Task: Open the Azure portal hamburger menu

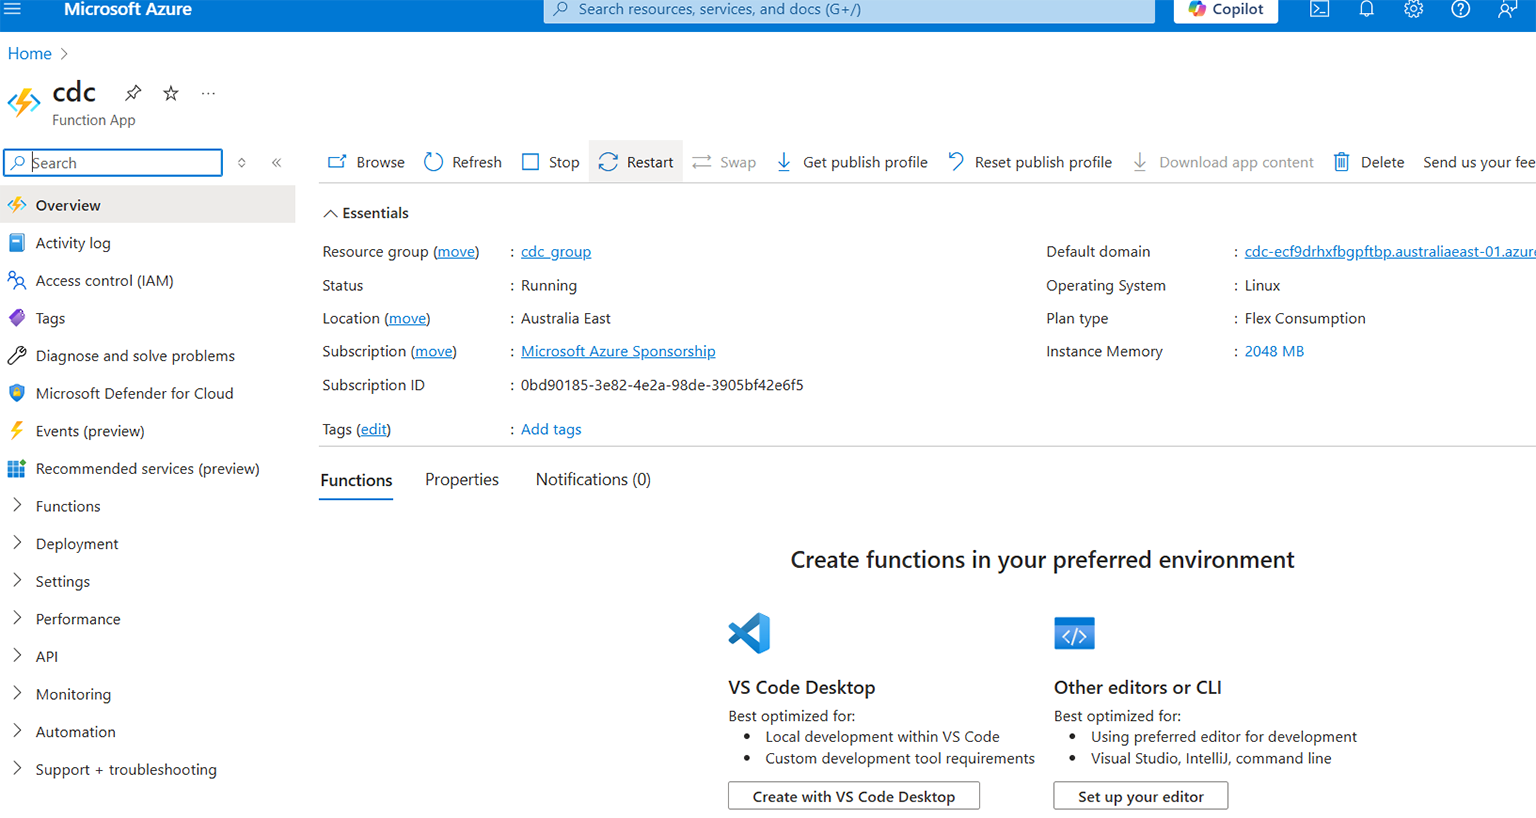Action: pos(13,9)
